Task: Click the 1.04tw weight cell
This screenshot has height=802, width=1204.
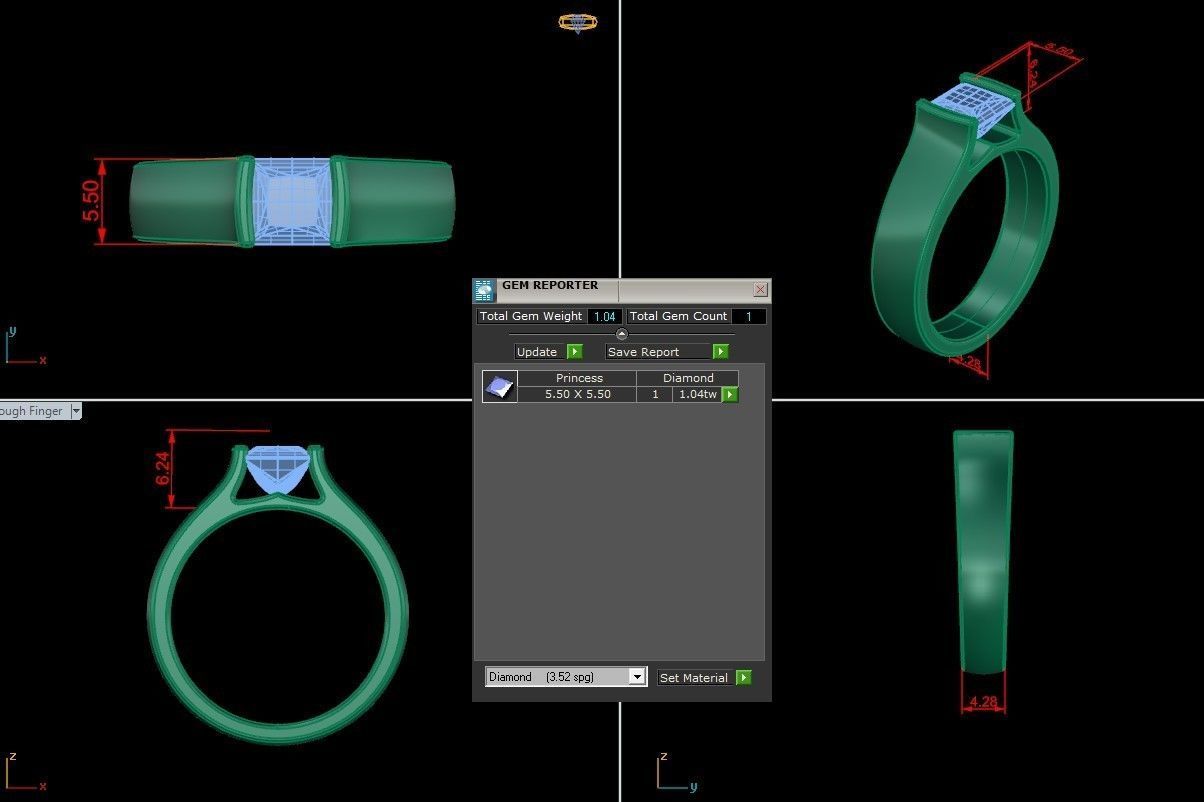Action: tap(697, 394)
